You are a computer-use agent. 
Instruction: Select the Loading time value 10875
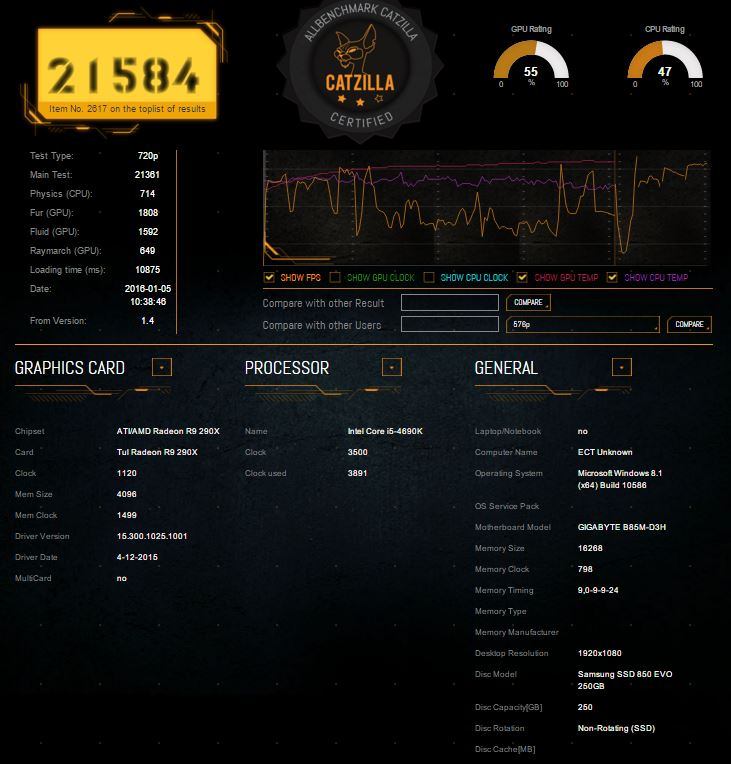(x=148, y=269)
